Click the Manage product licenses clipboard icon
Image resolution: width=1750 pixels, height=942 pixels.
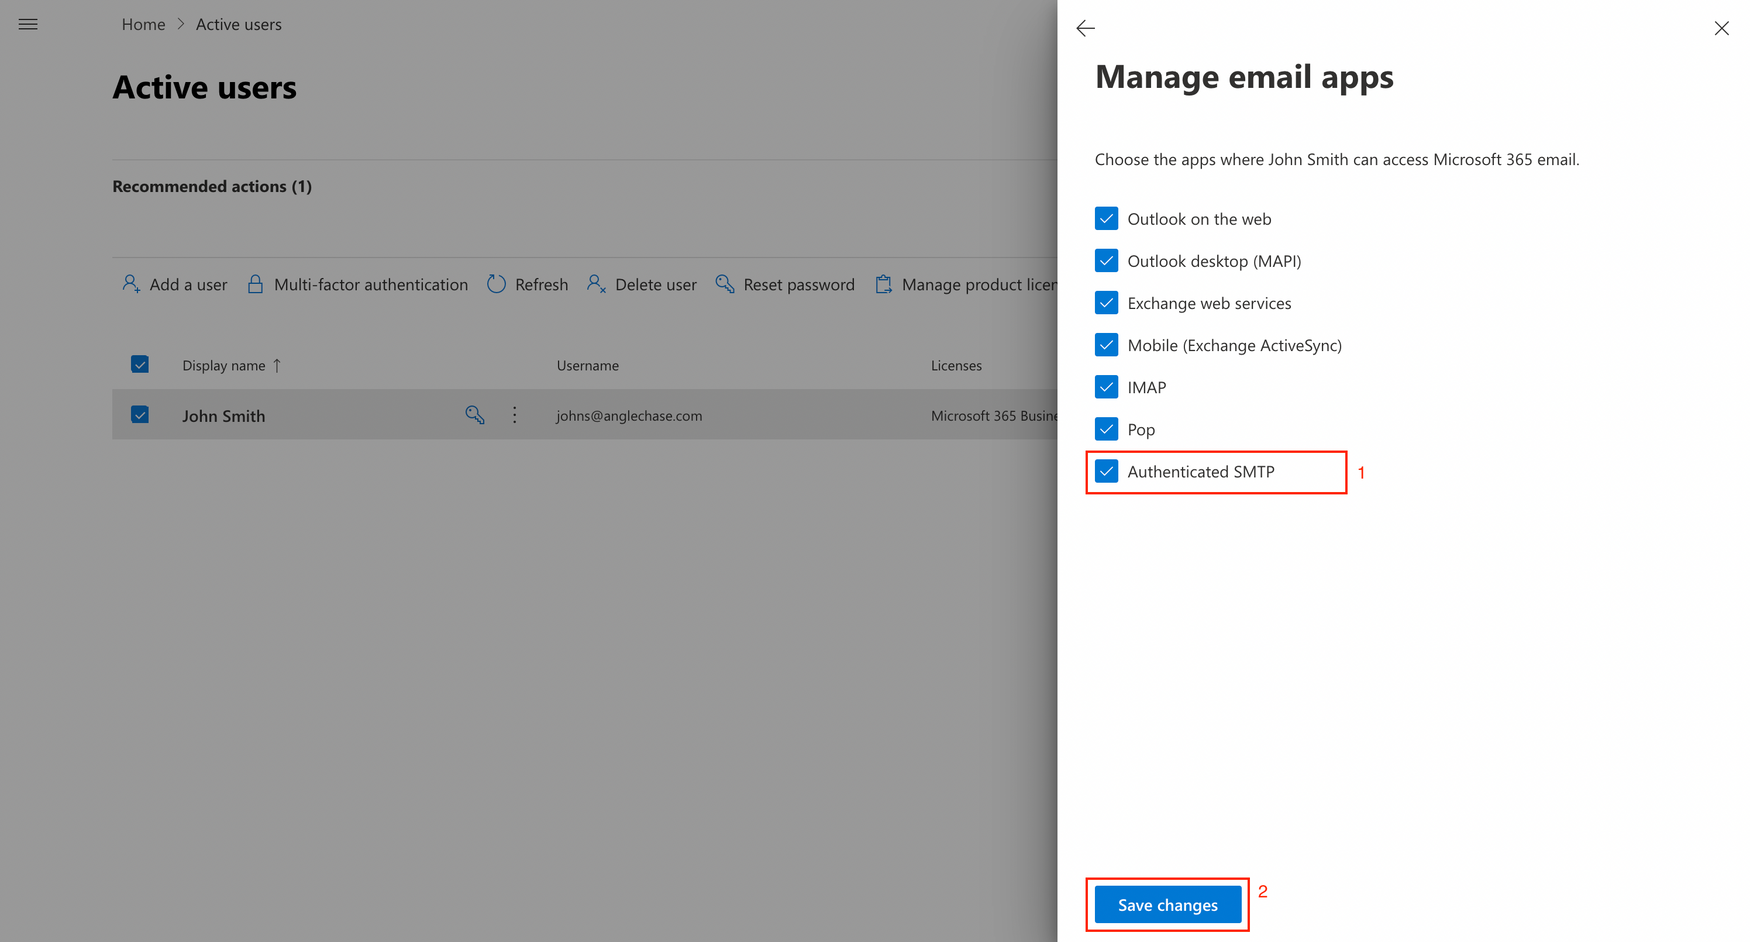[x=884, y=284]
